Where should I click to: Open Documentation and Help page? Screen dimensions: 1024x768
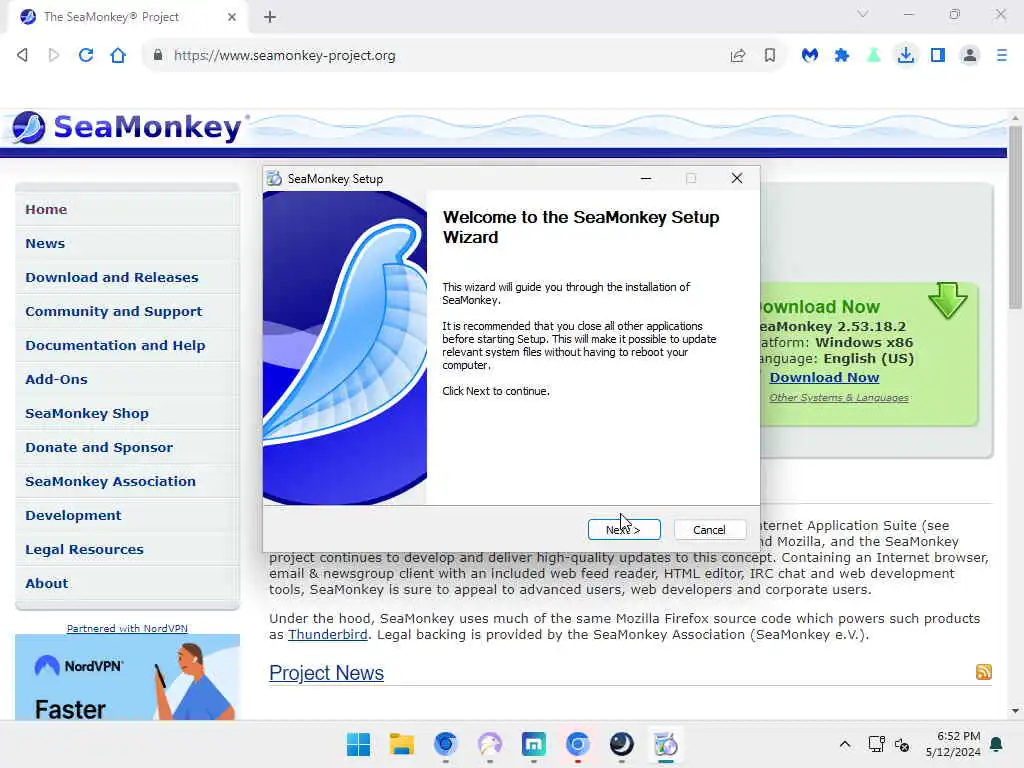click(115, 345)
